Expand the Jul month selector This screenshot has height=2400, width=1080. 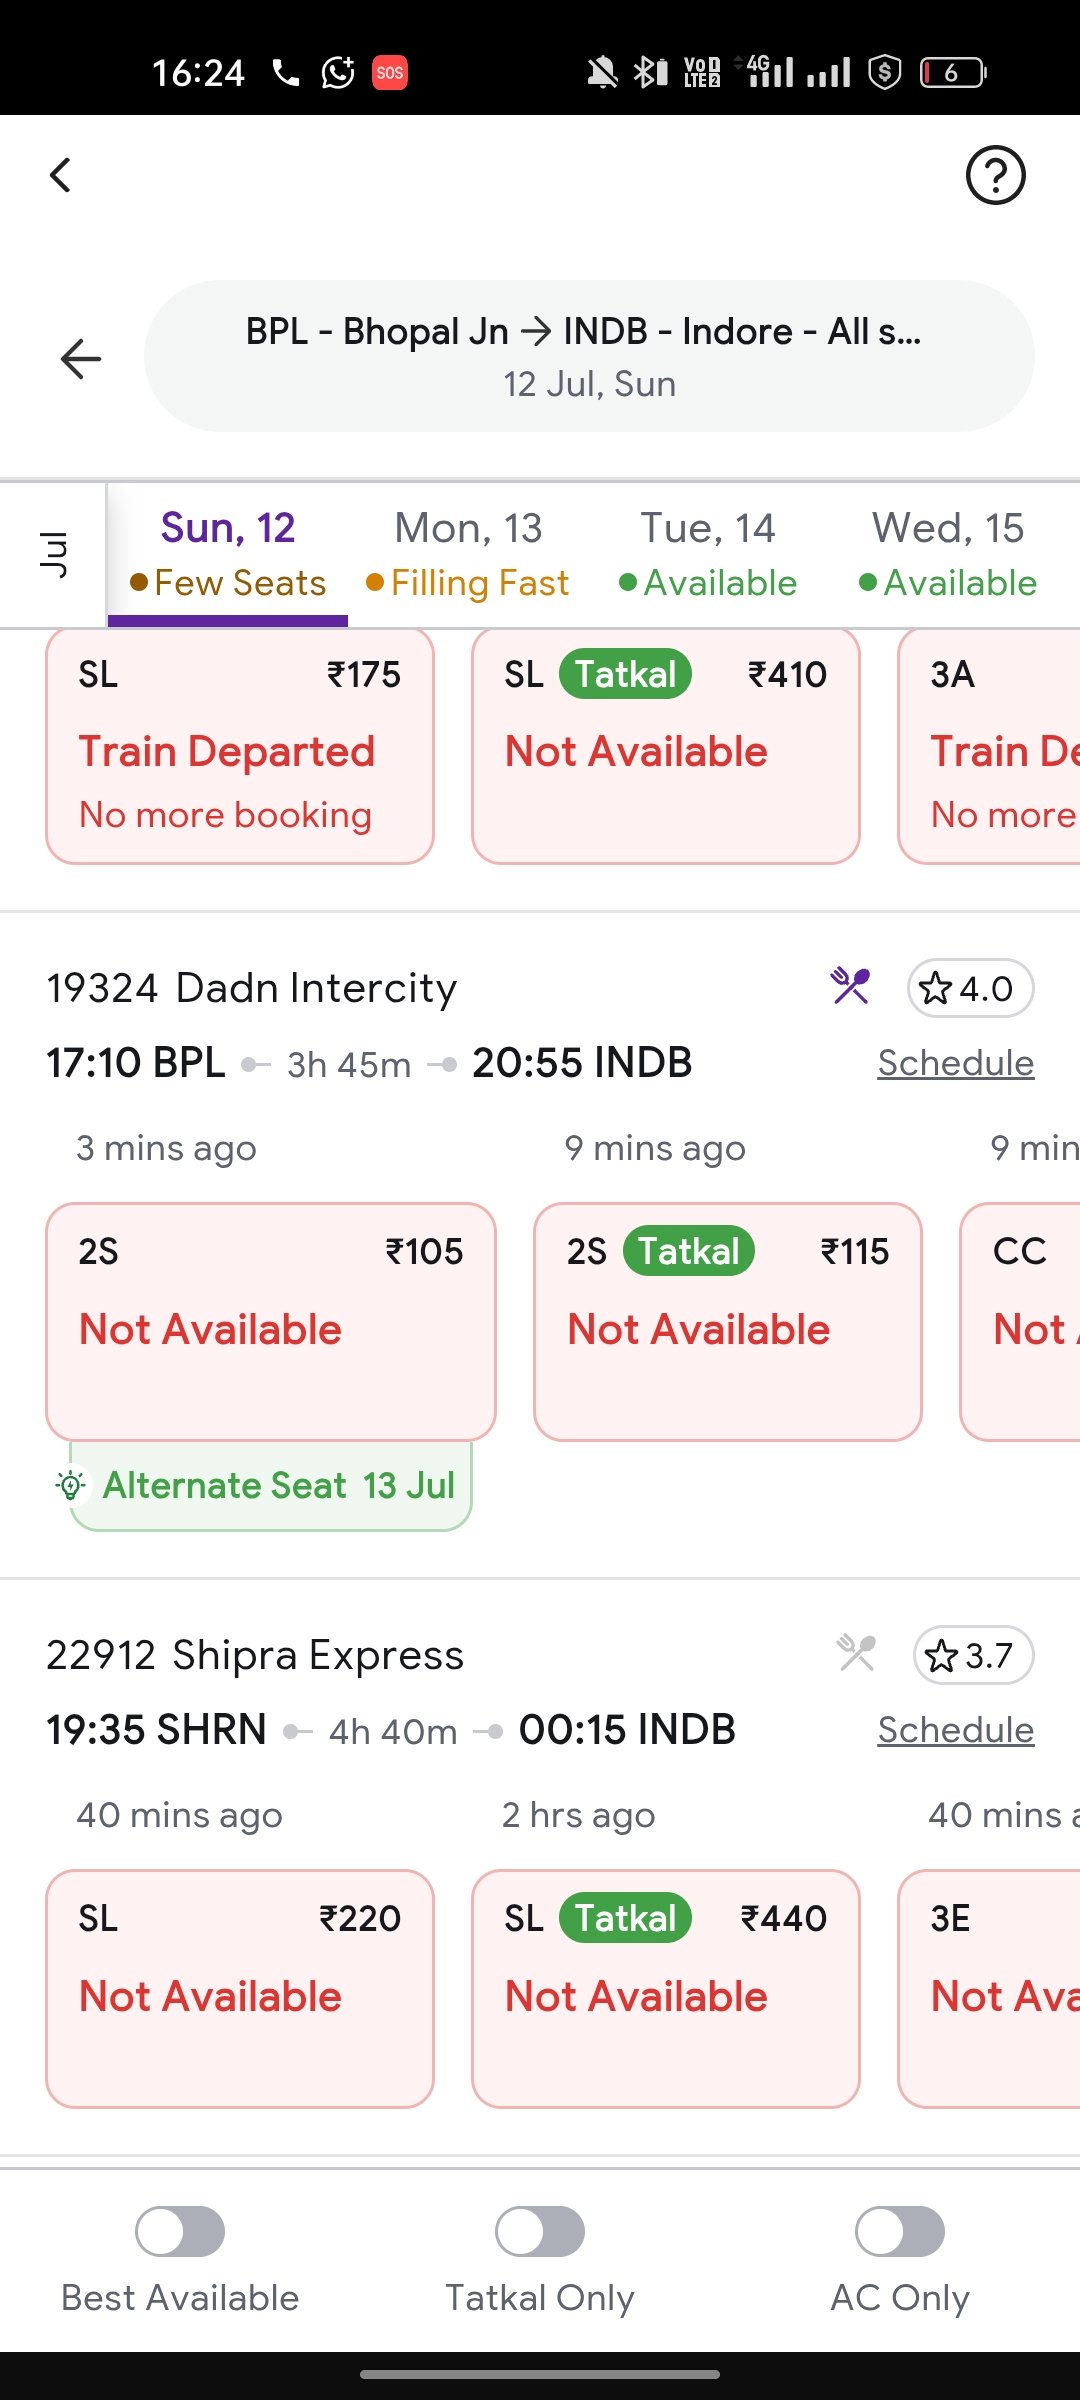click(53, 555)
